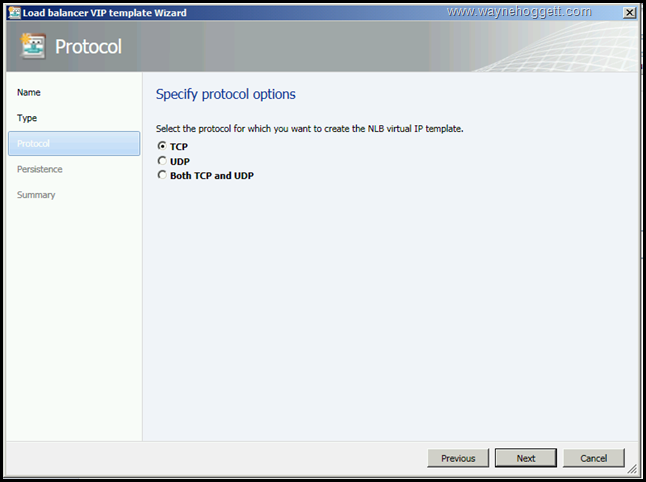This screenshot has height=482, width=646.
Task: Open the Summary step
Action: pyautogui.click(x=36, y=195)
